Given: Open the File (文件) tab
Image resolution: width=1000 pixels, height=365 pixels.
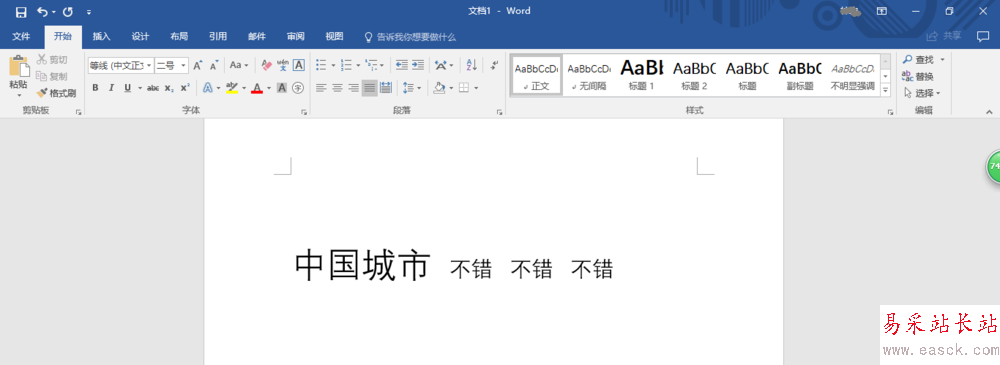Looking at the screenshot, I should coord(21,36).
